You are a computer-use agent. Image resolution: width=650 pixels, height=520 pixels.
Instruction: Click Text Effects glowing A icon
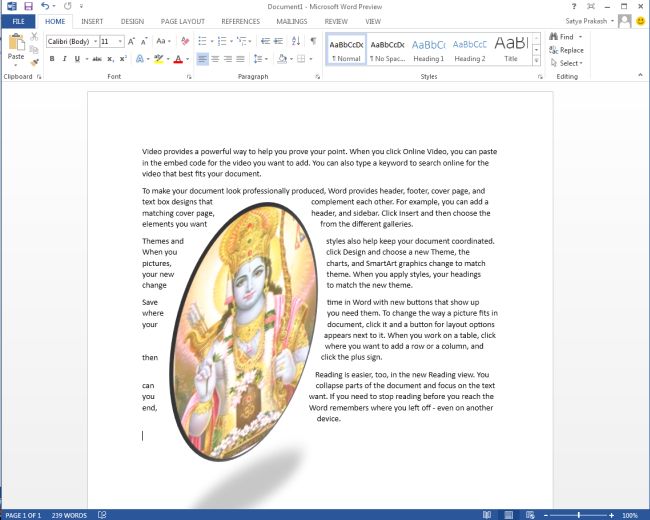pos(140,59)
